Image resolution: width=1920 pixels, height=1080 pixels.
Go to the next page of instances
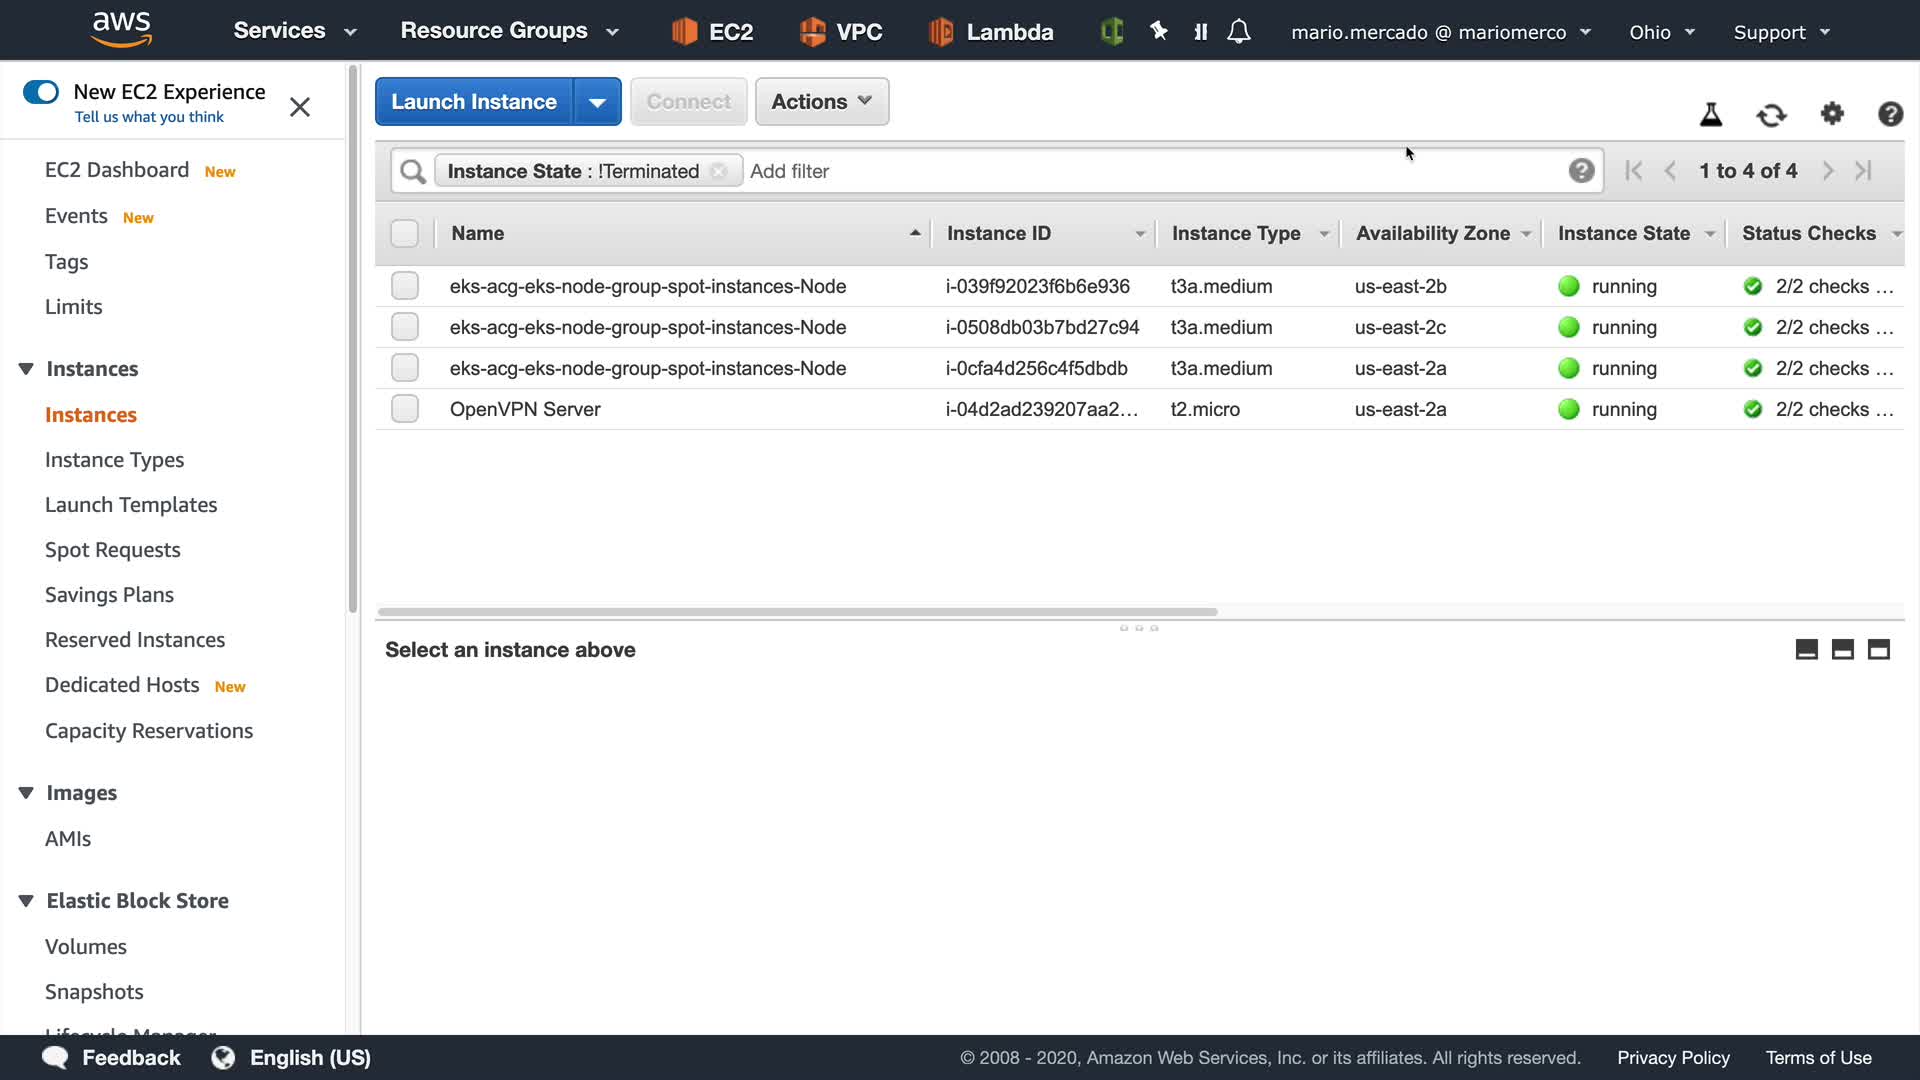(1828, 171)
